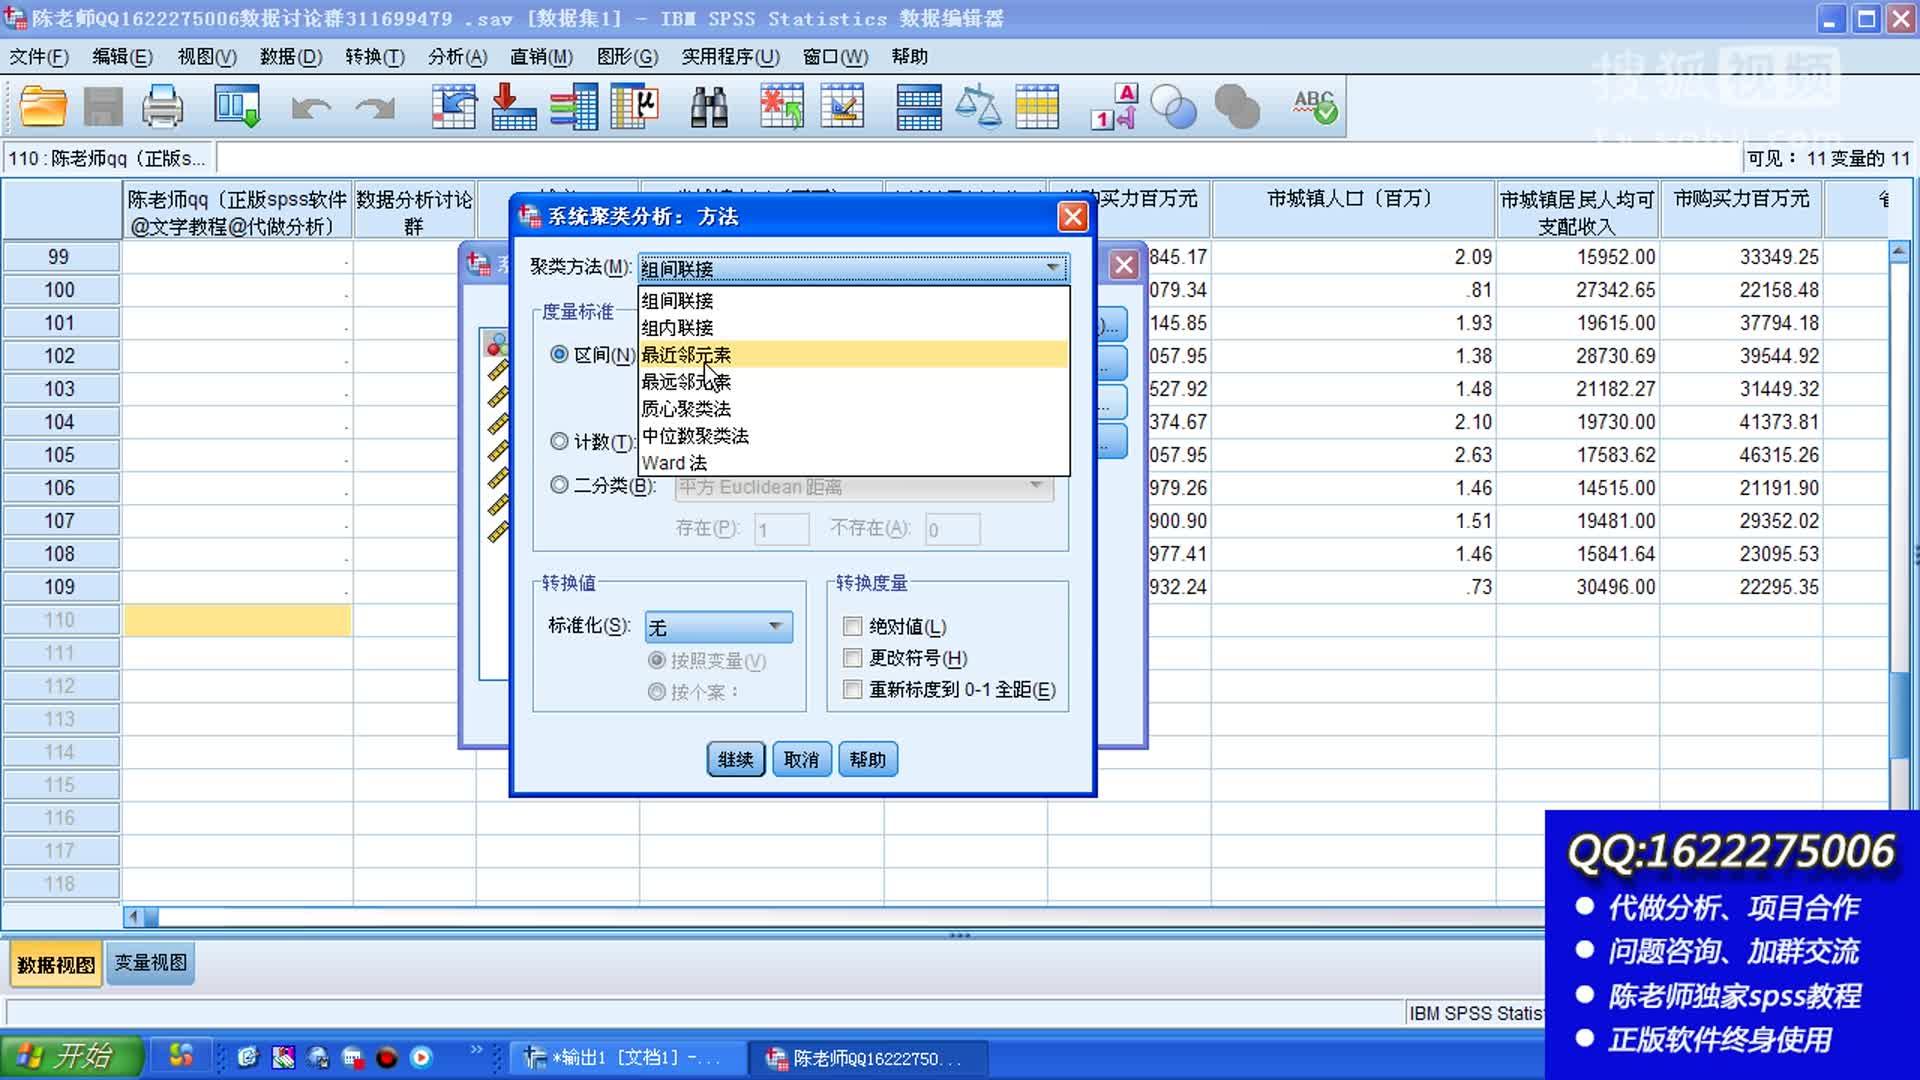The height and width of the screenshot is (1080, 1920).
Task: Select the 区间 radio button
Action: point(559,354)
